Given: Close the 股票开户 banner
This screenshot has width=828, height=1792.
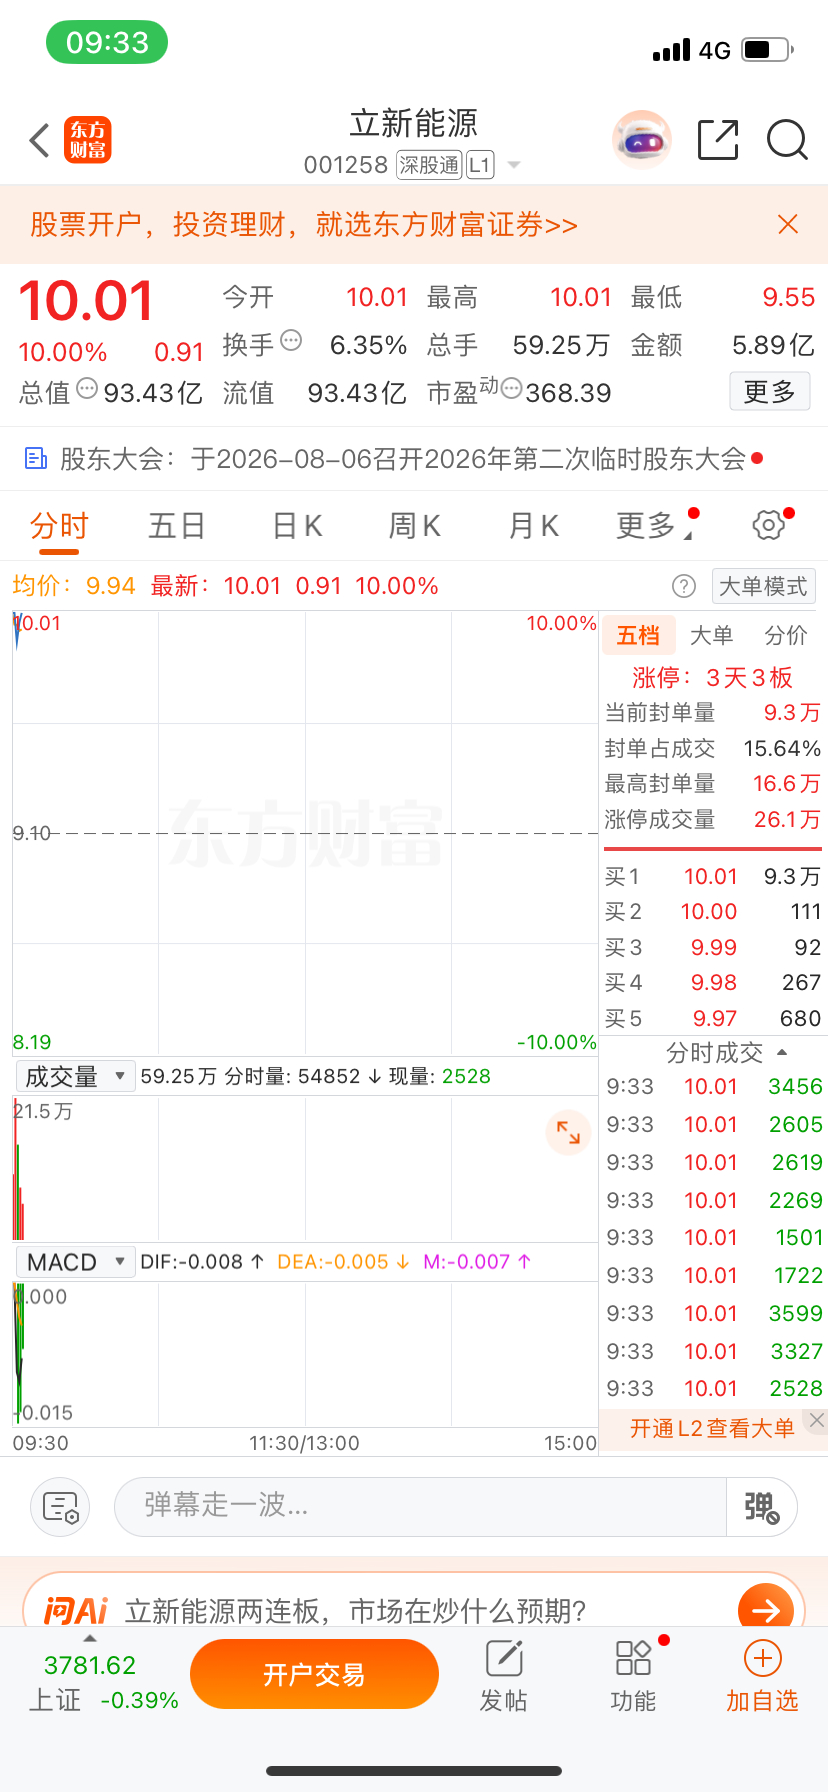Looking at the screenshot, I should coord(788,224).
